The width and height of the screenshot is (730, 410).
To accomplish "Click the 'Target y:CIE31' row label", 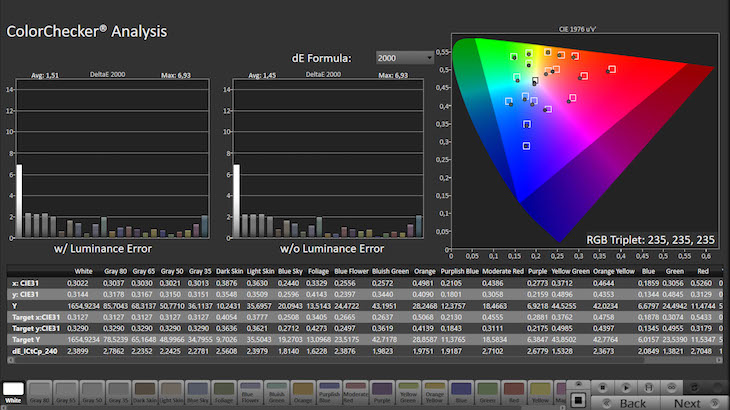I will (36, 329).
